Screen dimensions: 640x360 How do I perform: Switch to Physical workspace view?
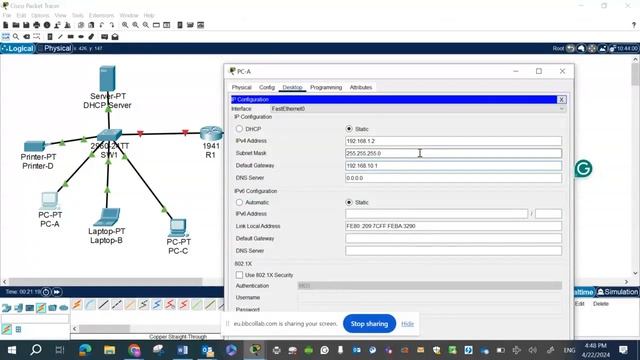coord(54,48)
